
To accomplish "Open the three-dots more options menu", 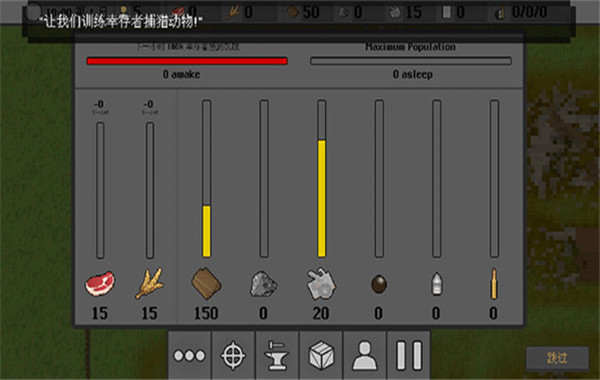I will (x=189, y=356).
